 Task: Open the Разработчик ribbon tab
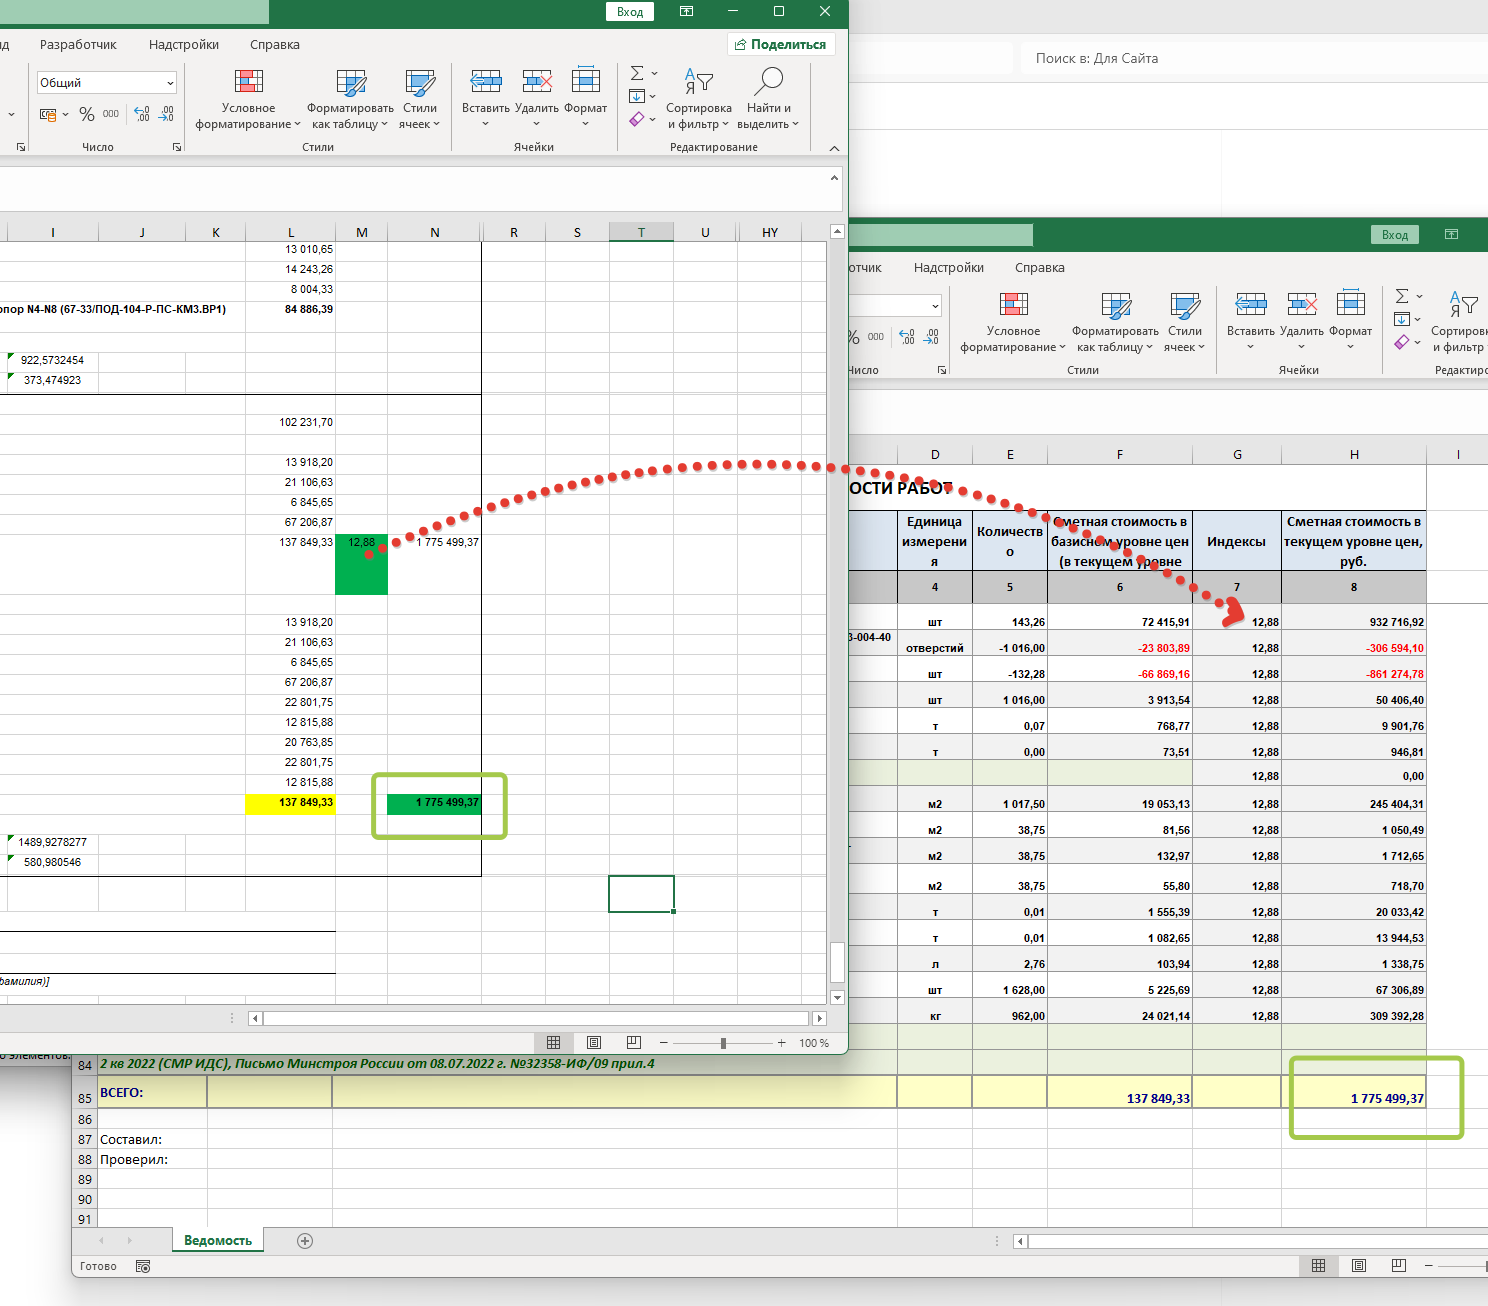[78, 45]
